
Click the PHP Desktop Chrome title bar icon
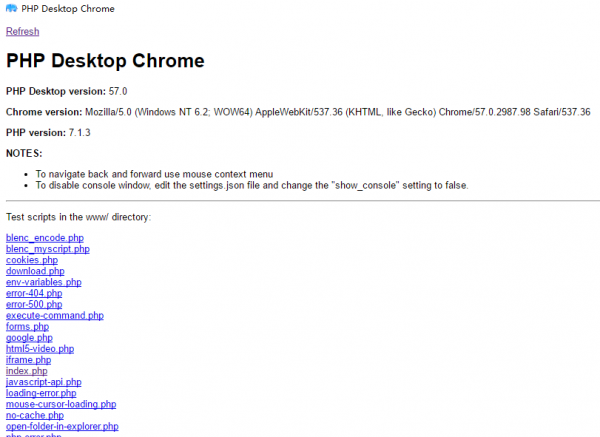tap(11, 9)
